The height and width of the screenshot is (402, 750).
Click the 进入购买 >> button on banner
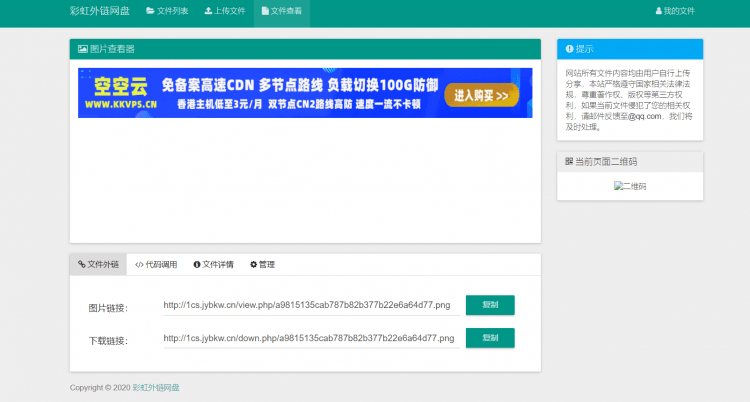point(481,96)
